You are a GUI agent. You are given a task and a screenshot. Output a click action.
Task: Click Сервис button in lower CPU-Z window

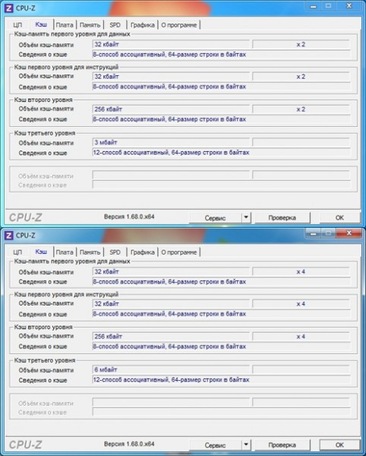(x=215, y=445)
